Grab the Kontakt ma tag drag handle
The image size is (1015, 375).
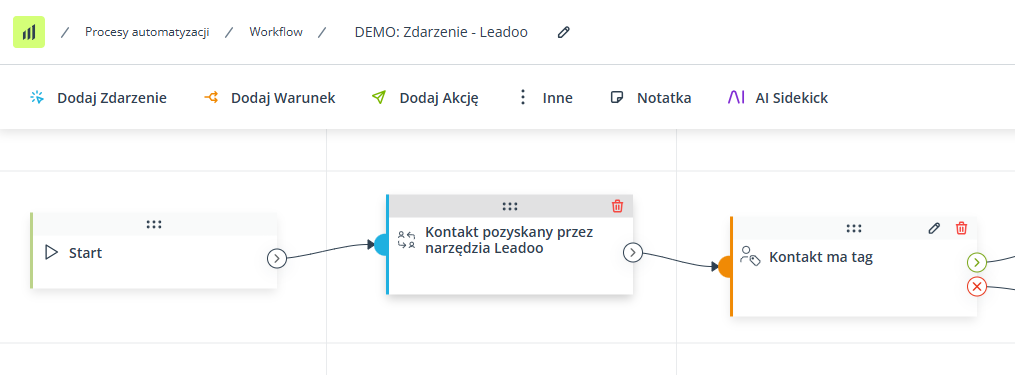(x=854, y=228)
